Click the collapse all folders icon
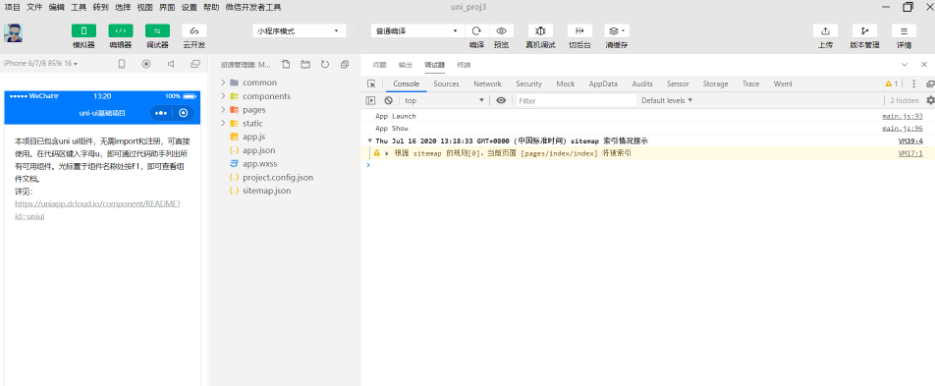 pos(345,64)
